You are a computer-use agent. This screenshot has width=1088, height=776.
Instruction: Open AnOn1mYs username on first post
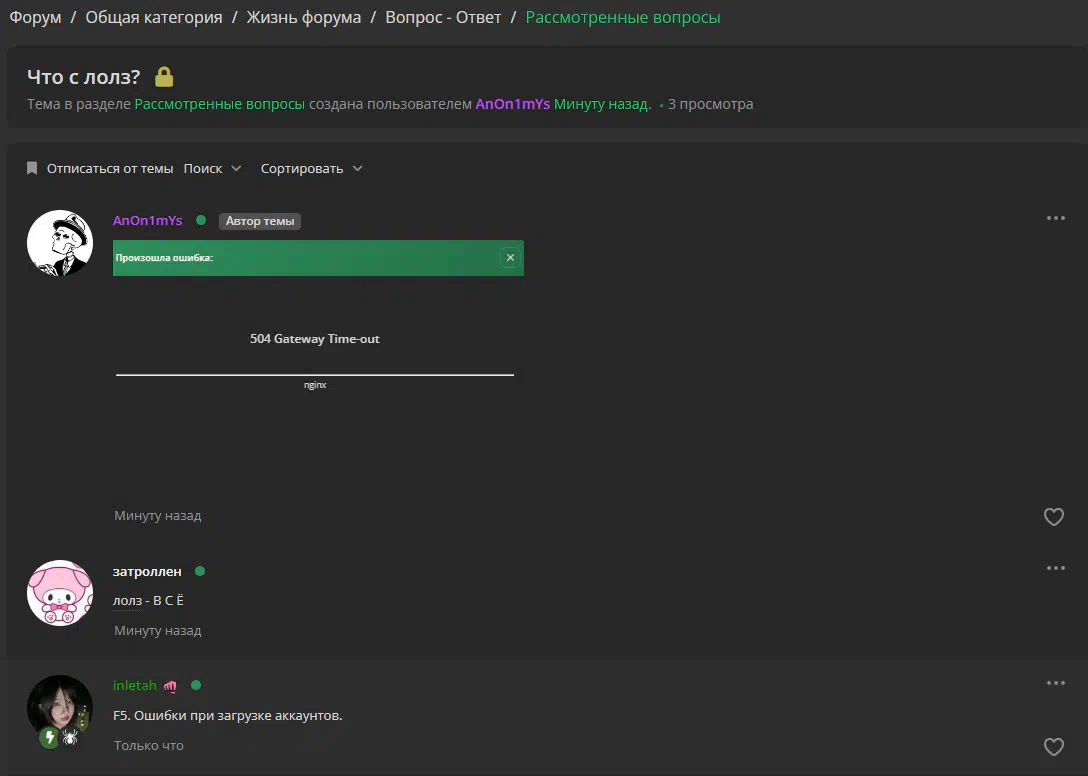pyautogui.click(x=148, y=220)
